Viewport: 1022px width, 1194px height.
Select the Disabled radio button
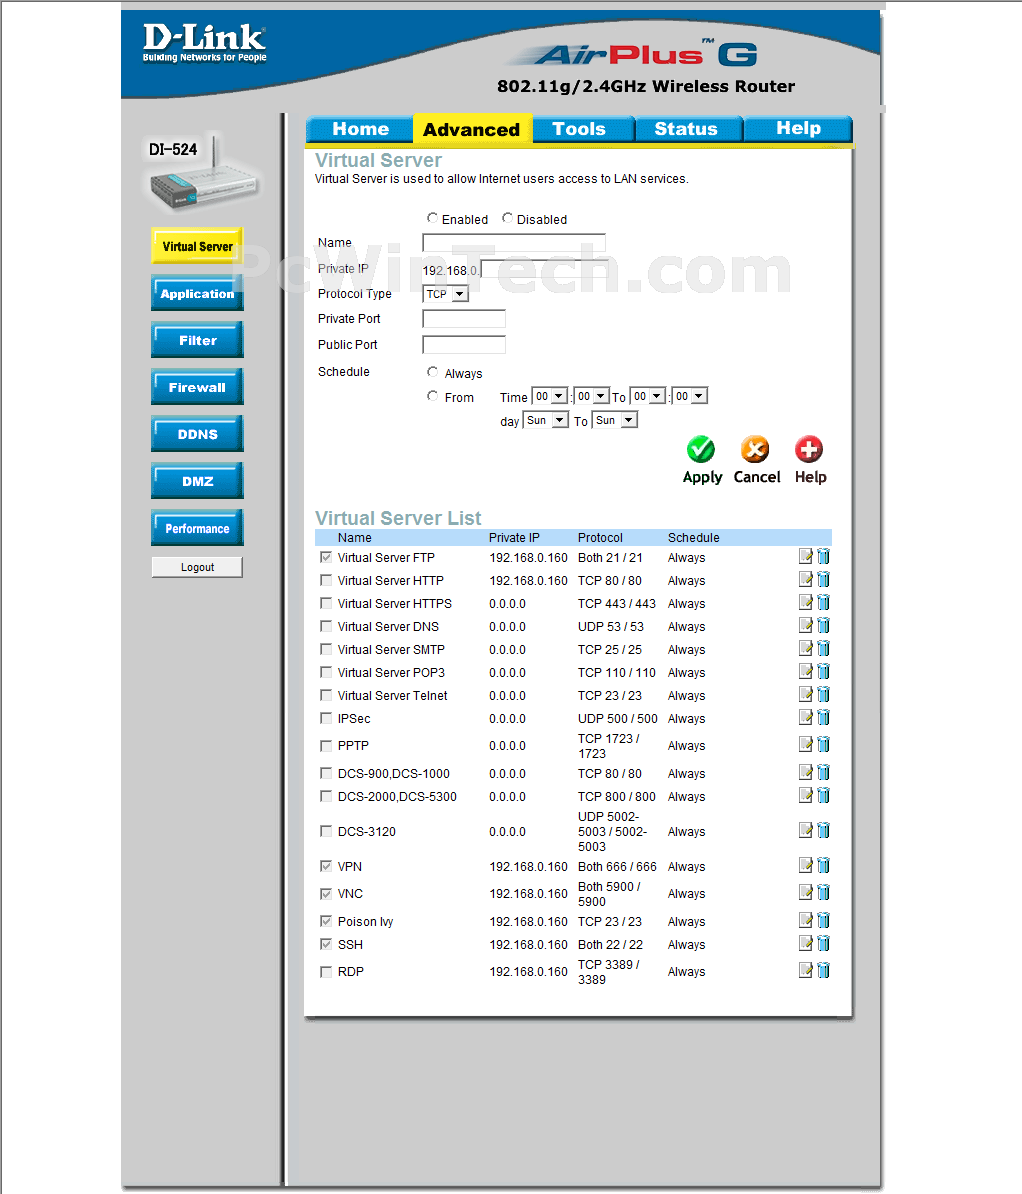507,219
